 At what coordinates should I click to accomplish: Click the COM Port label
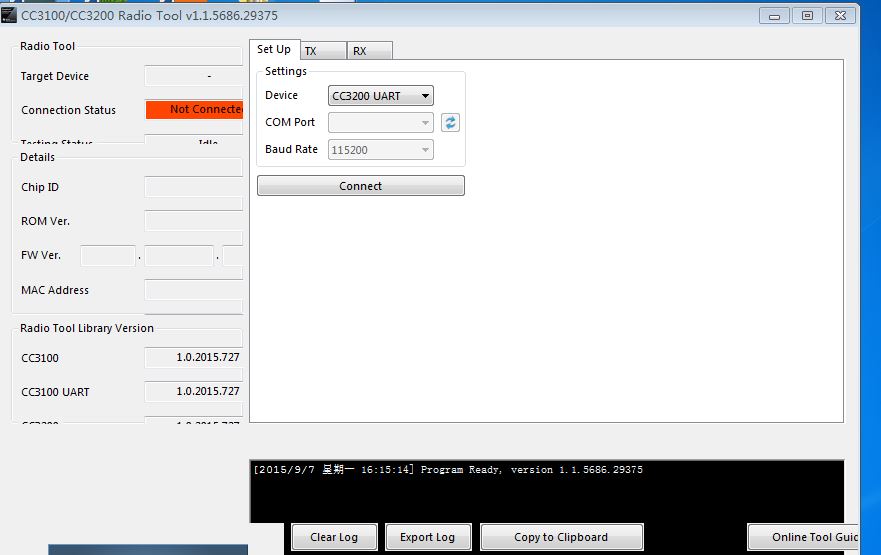(x=290, y=122)
